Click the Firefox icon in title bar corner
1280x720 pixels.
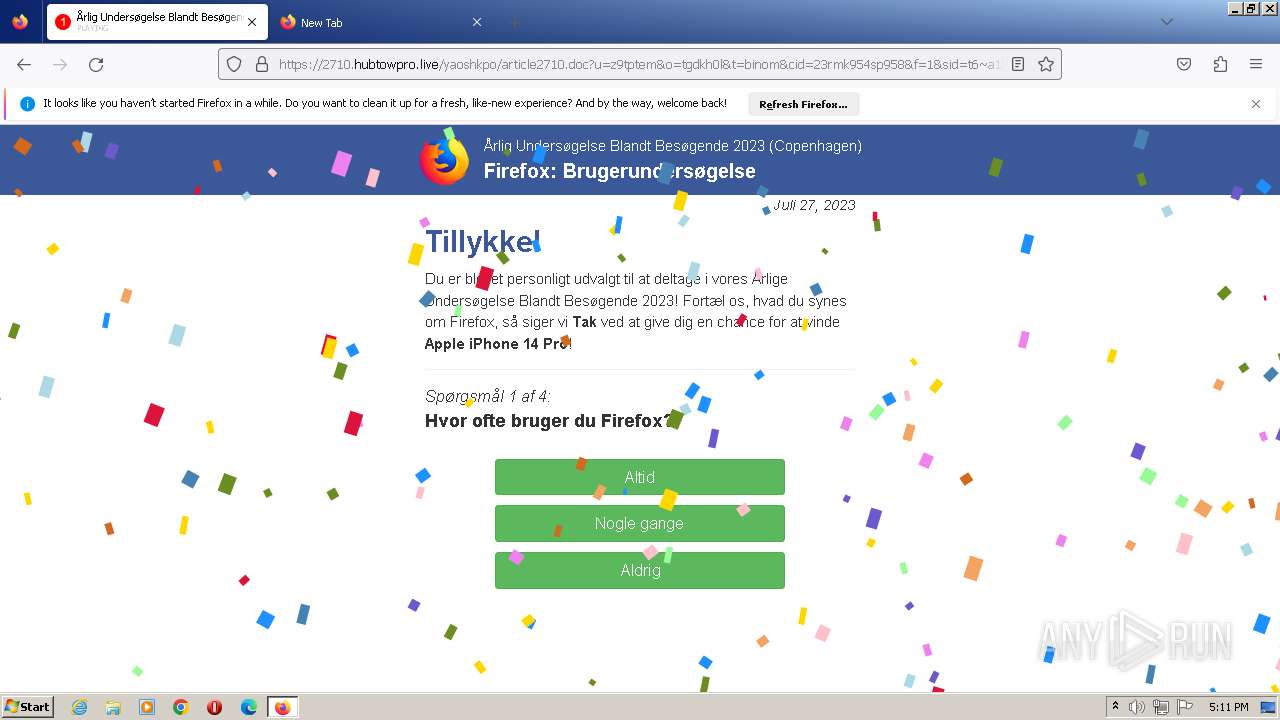point(20,22)
